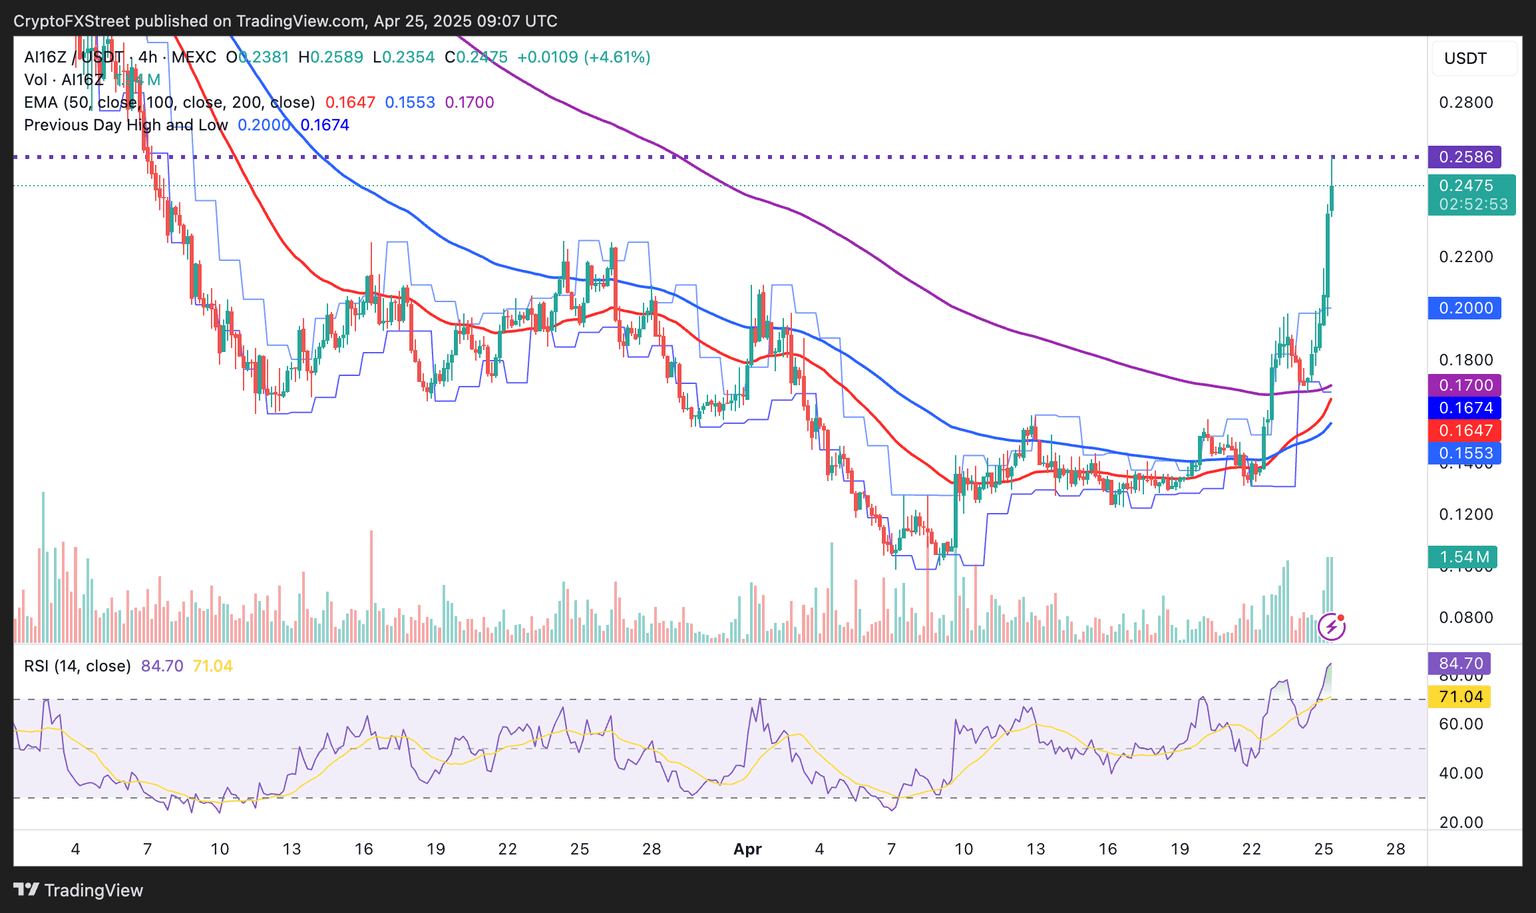Screen dimensions: 1536x913
Task: Click the 0.2800 label on the price scale
Action: [1465, 102]
